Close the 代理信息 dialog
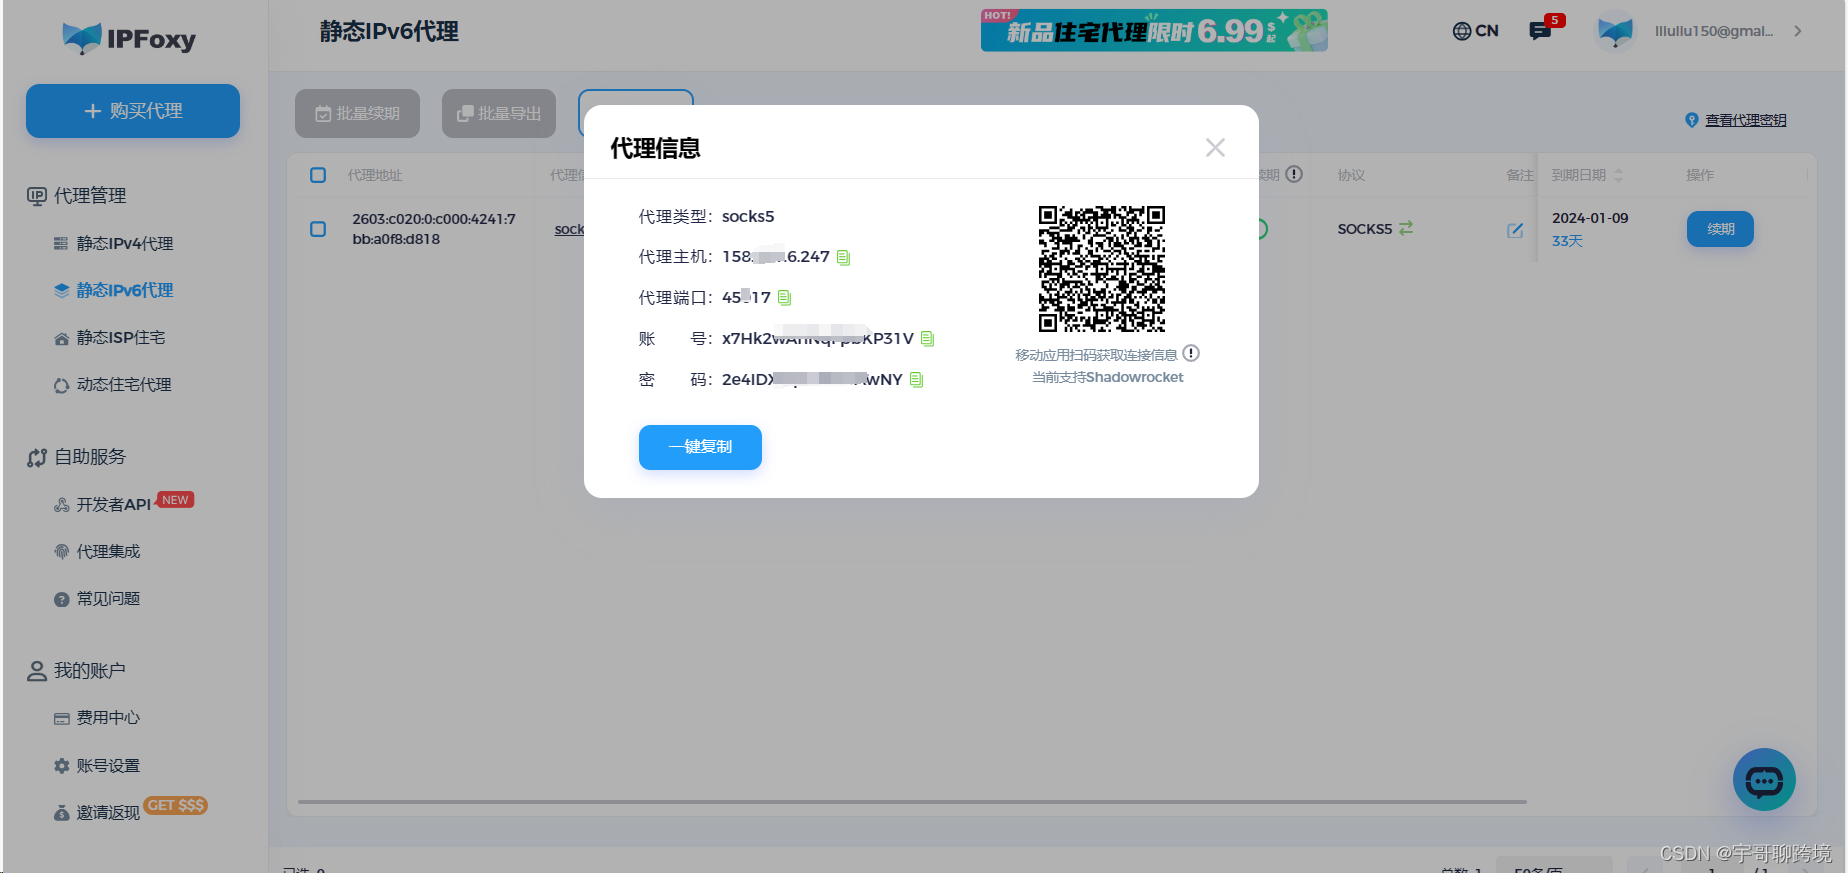This screenshot has height=873, width=1848. [x=1215, y=148]
